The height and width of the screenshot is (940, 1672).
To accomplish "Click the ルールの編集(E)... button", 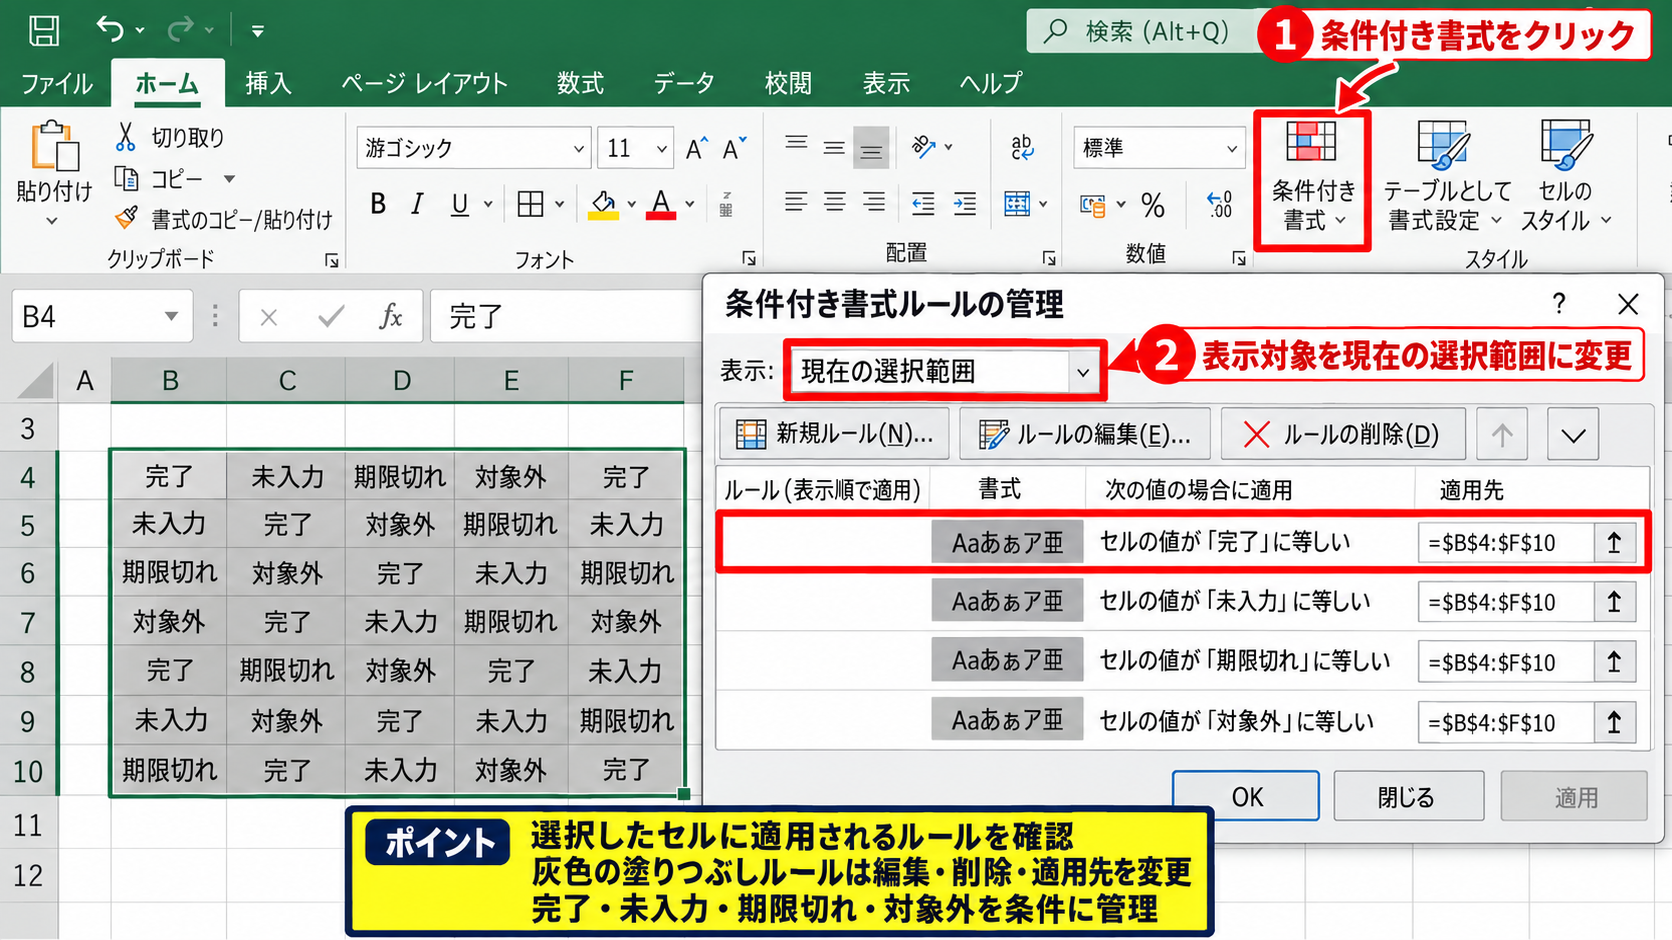I will (x=1085, y=434).
